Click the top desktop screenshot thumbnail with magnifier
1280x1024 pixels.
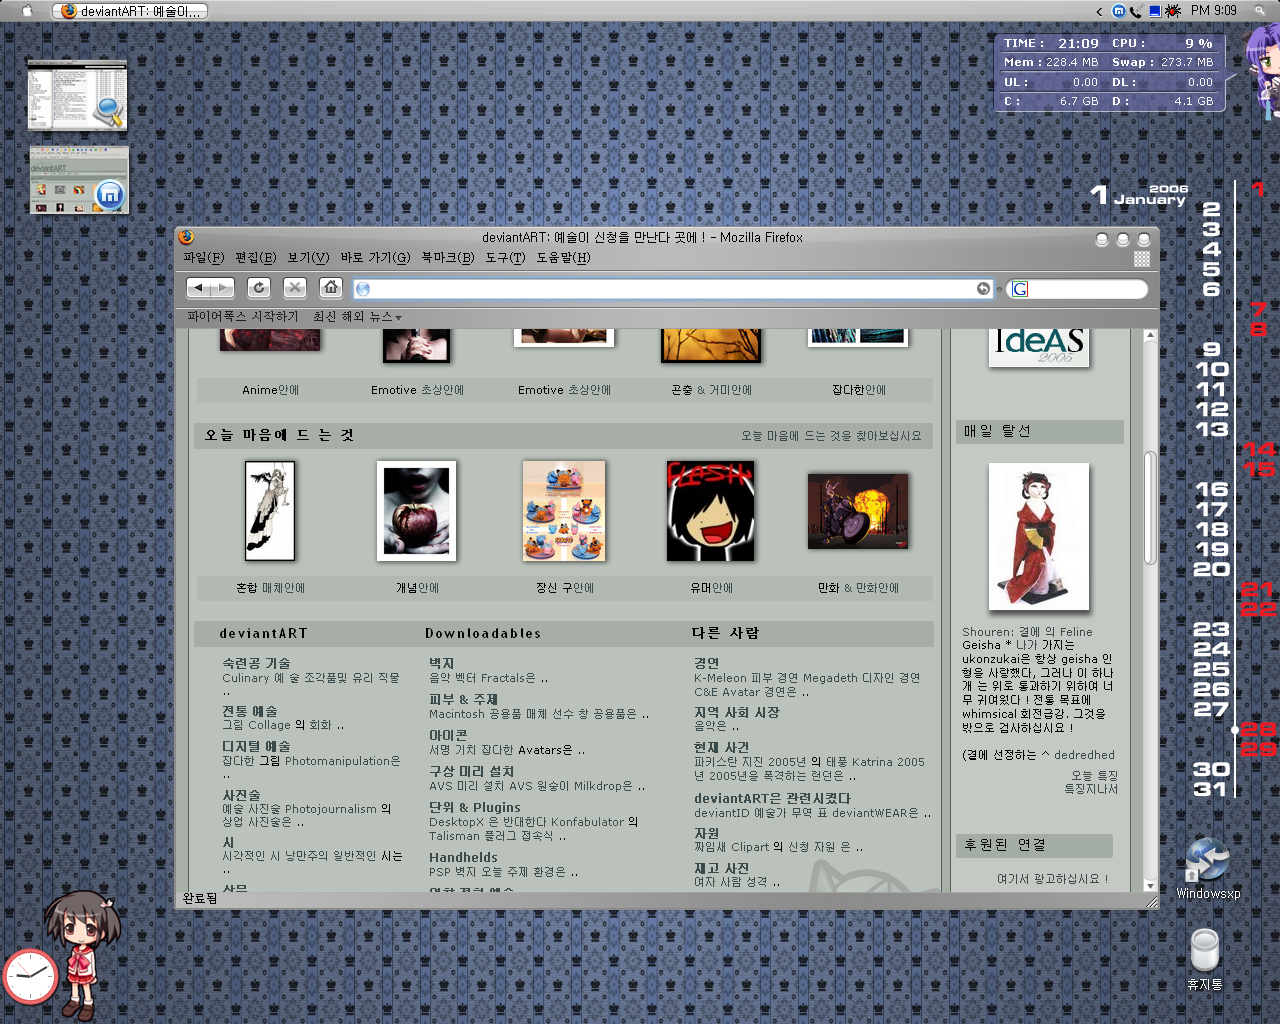click(x=77, y=96)
